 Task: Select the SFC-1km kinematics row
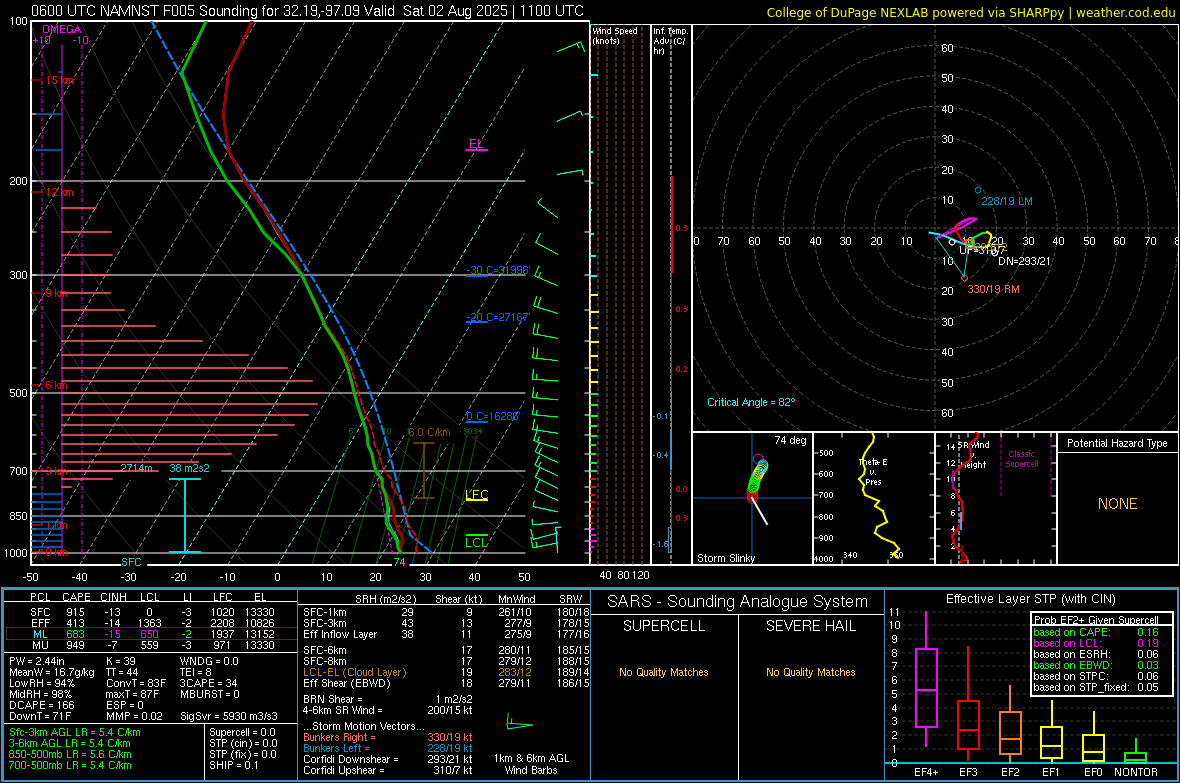click(446, 612)
